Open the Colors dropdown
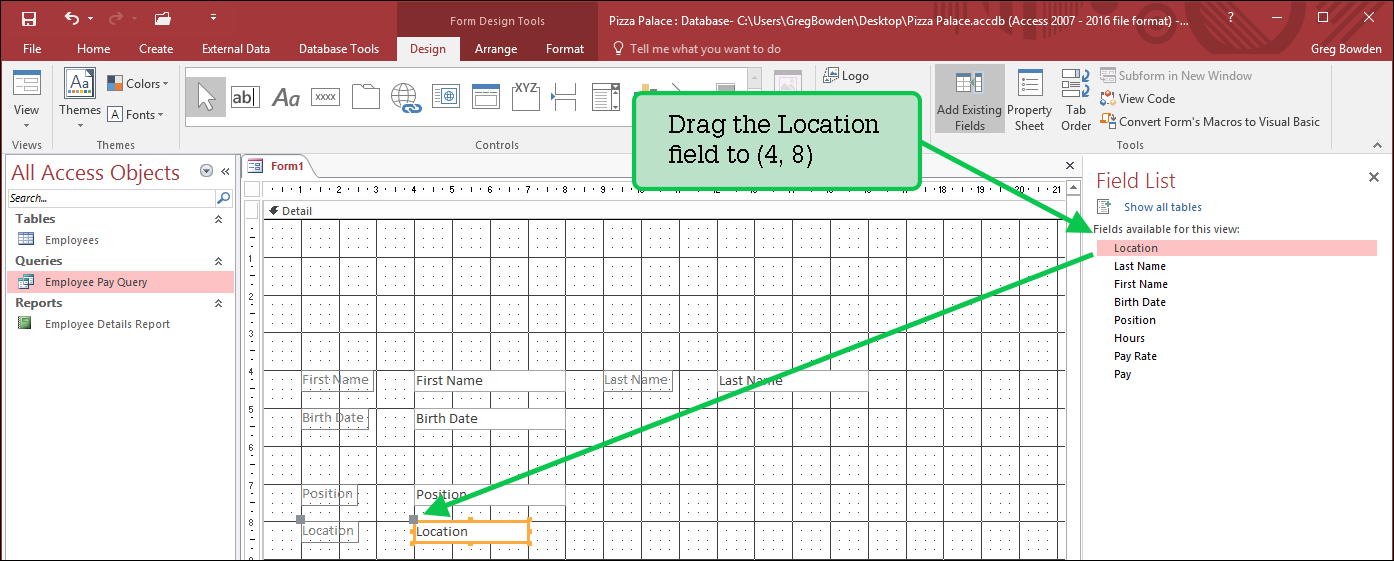Image resolution: width=1394 pixels, height=561 pixels. point(138,84)
